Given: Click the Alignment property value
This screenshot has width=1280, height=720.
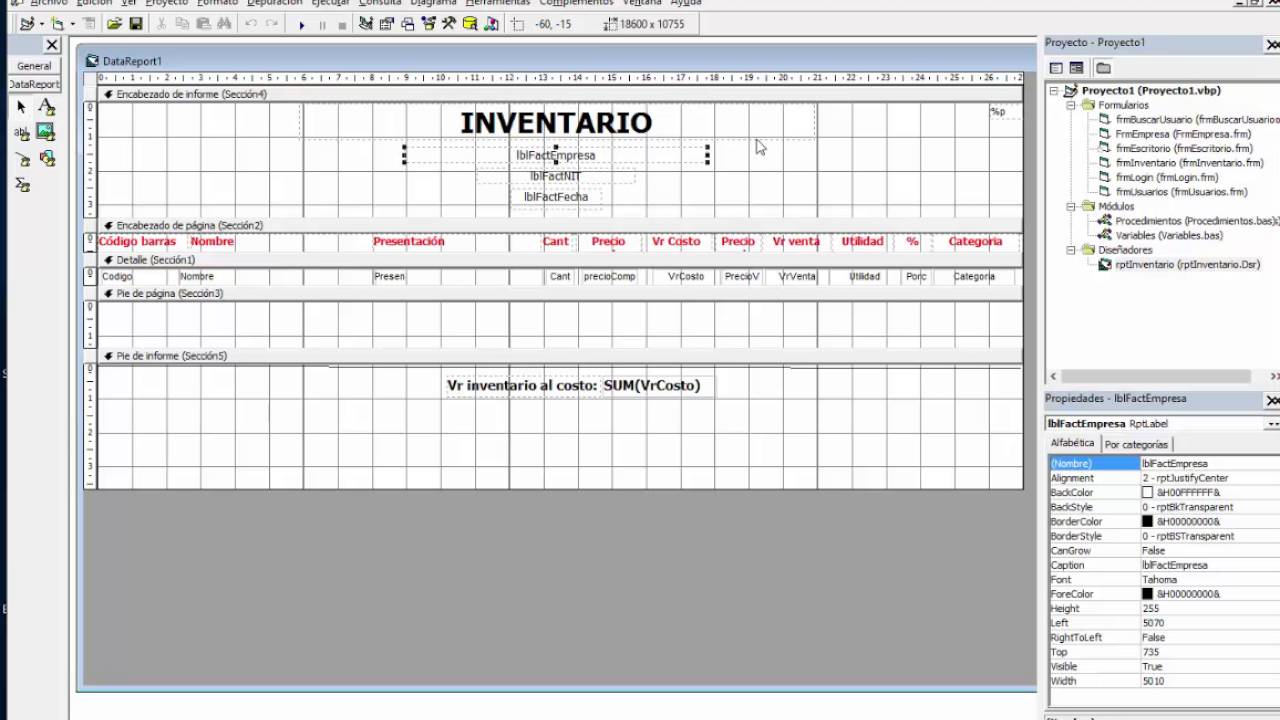Looking at the screenshot, I should 1210,478.
